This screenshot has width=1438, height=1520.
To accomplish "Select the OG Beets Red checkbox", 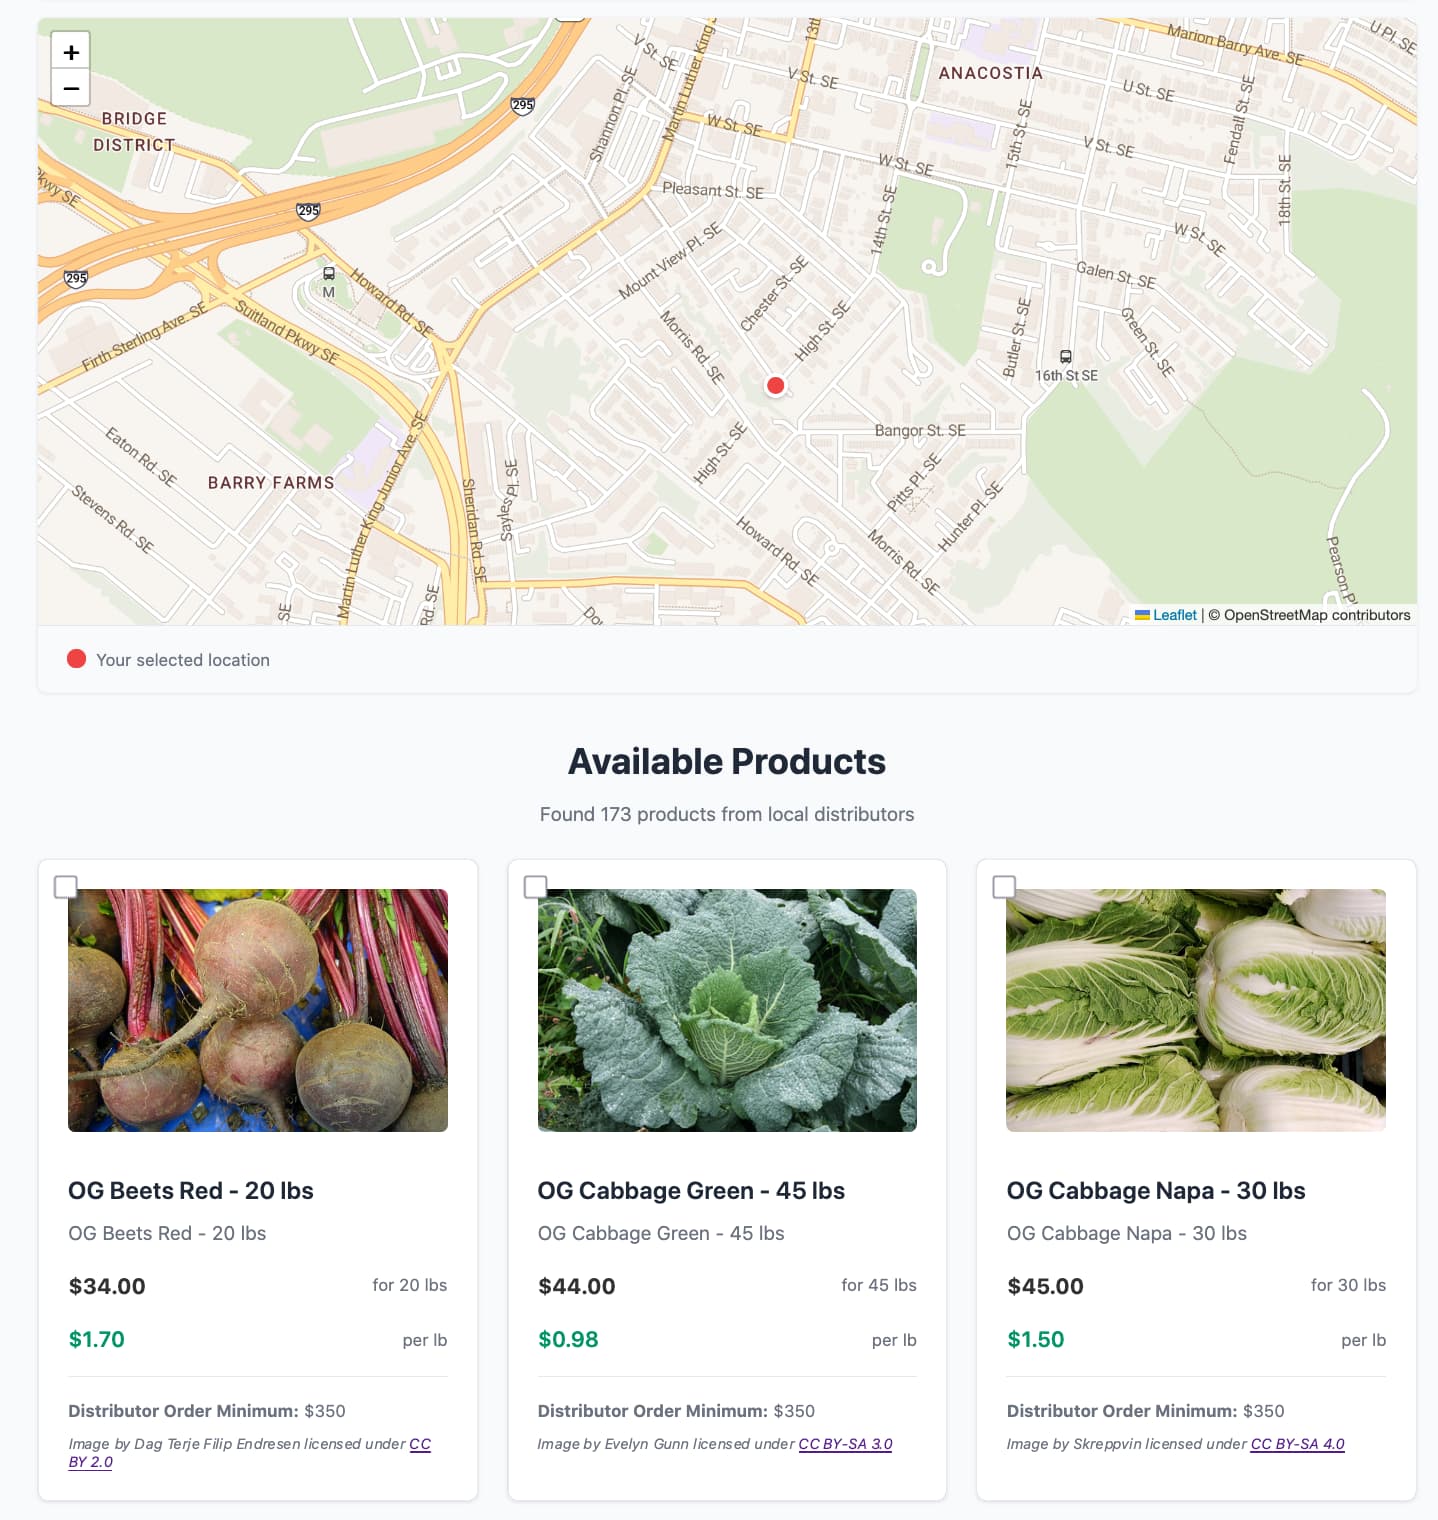I will 66,887.
